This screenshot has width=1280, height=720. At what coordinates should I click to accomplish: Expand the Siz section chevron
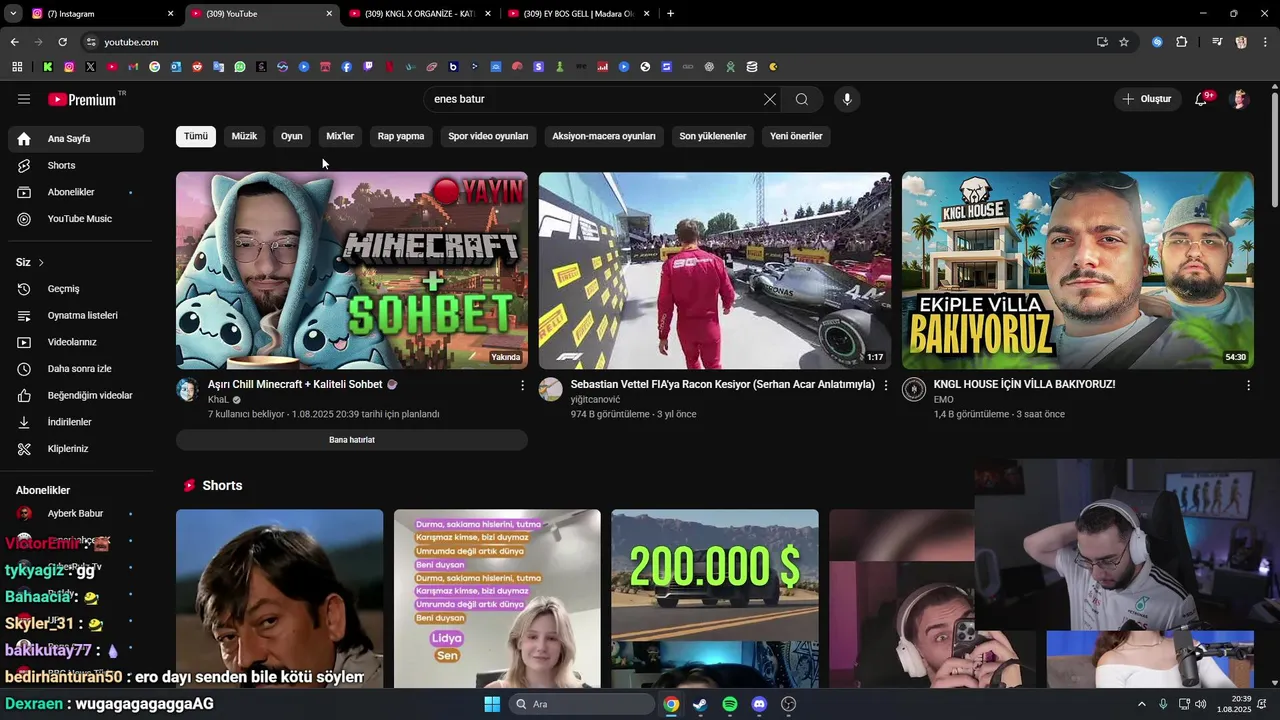(x=41, y=262)
